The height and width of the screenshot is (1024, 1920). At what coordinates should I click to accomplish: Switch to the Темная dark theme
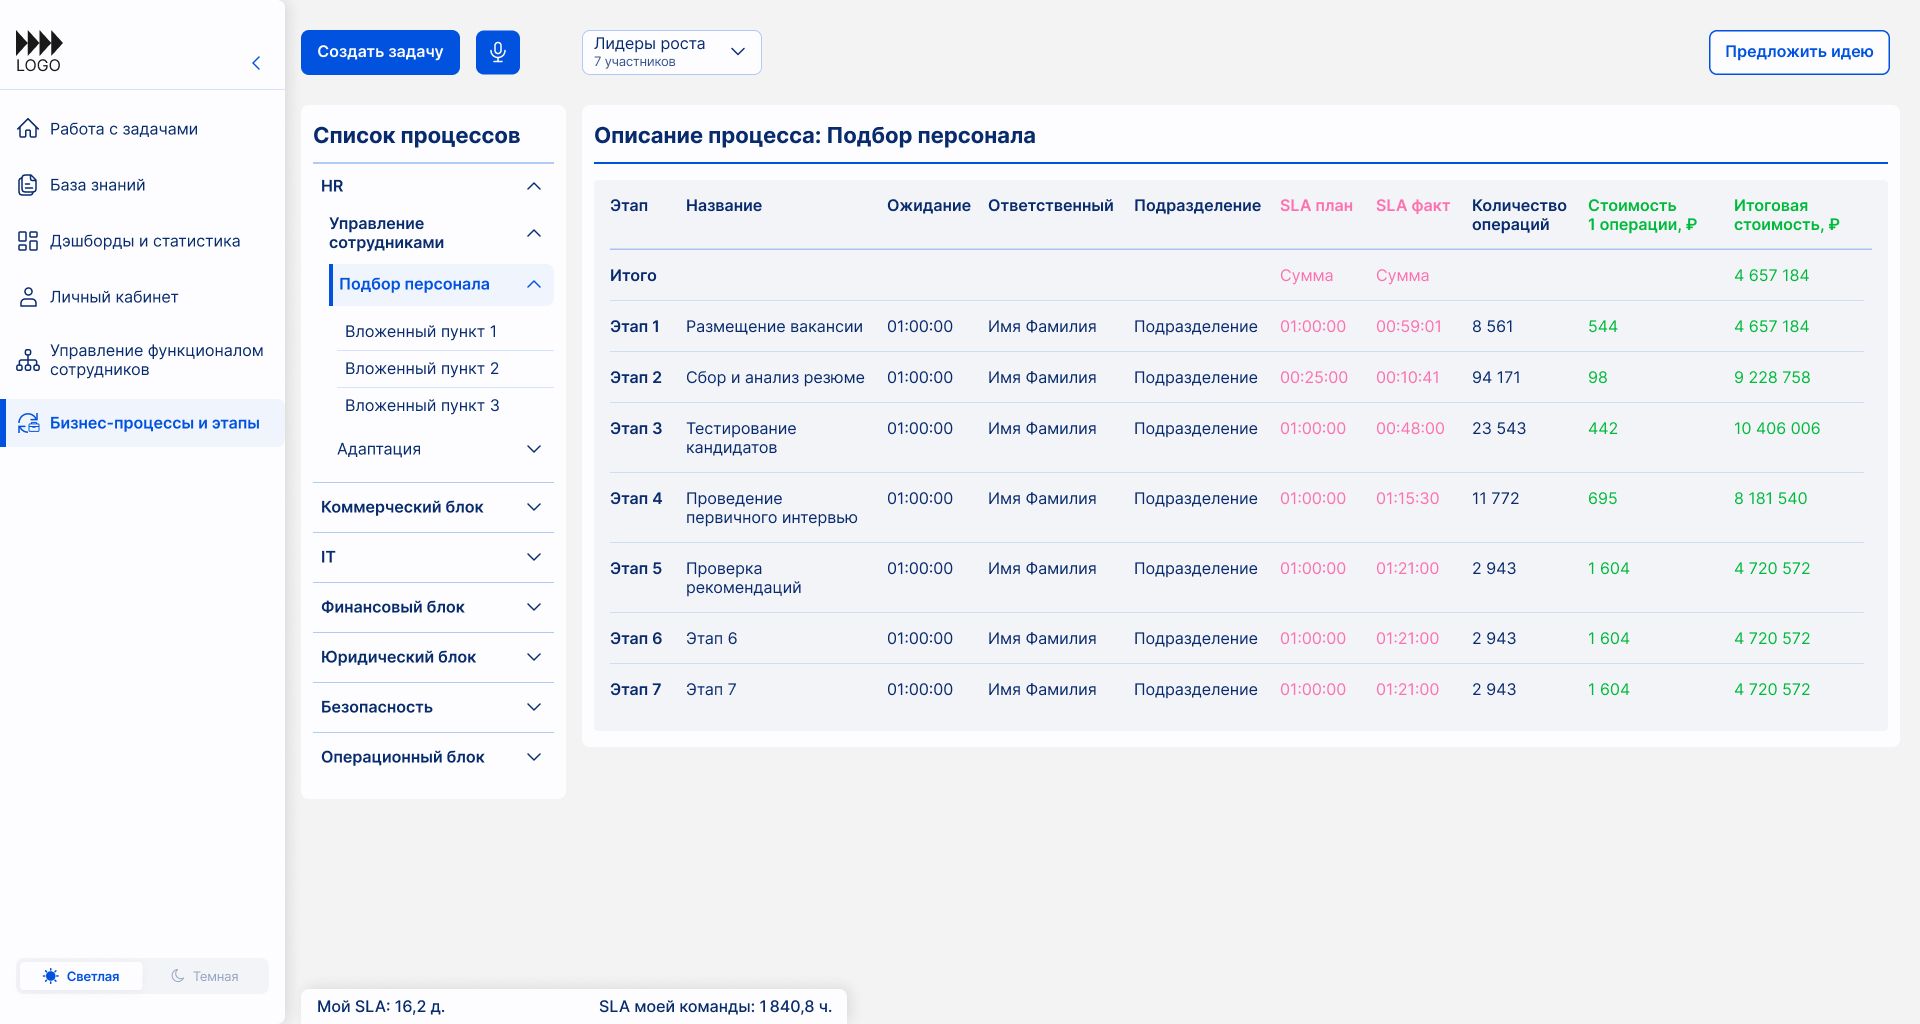click(205, 976)
